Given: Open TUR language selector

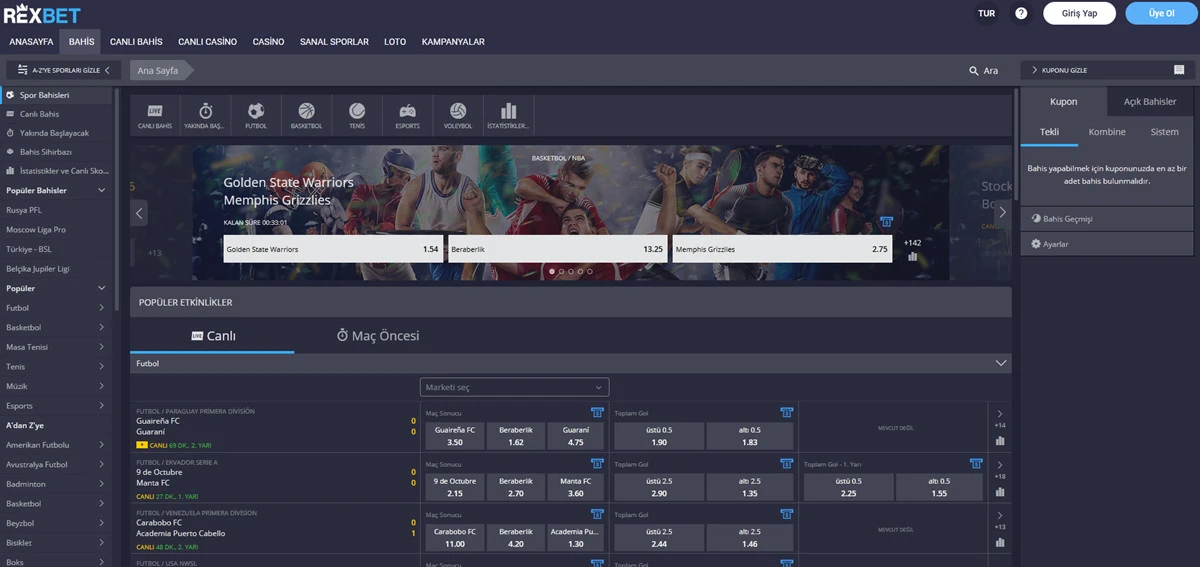Looking at the screenshot, I should [x=986, y=13].
